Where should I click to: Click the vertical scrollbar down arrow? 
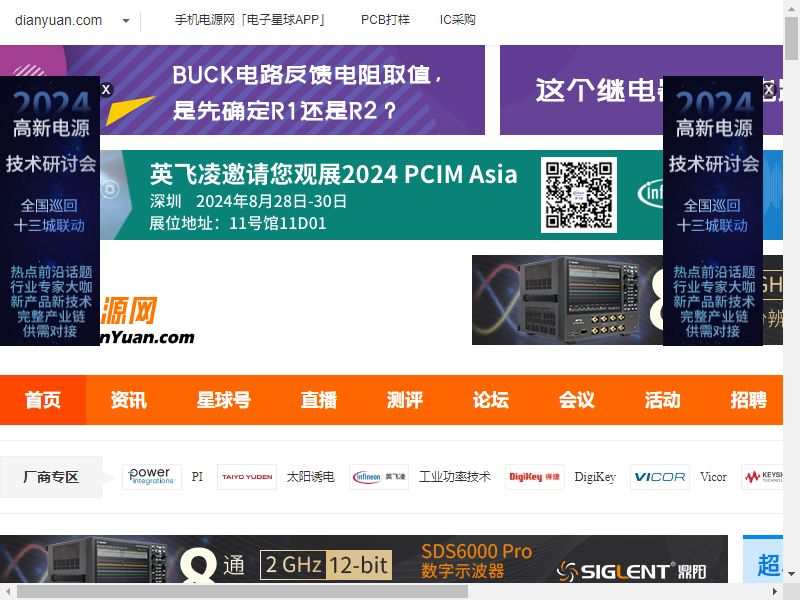791,575
